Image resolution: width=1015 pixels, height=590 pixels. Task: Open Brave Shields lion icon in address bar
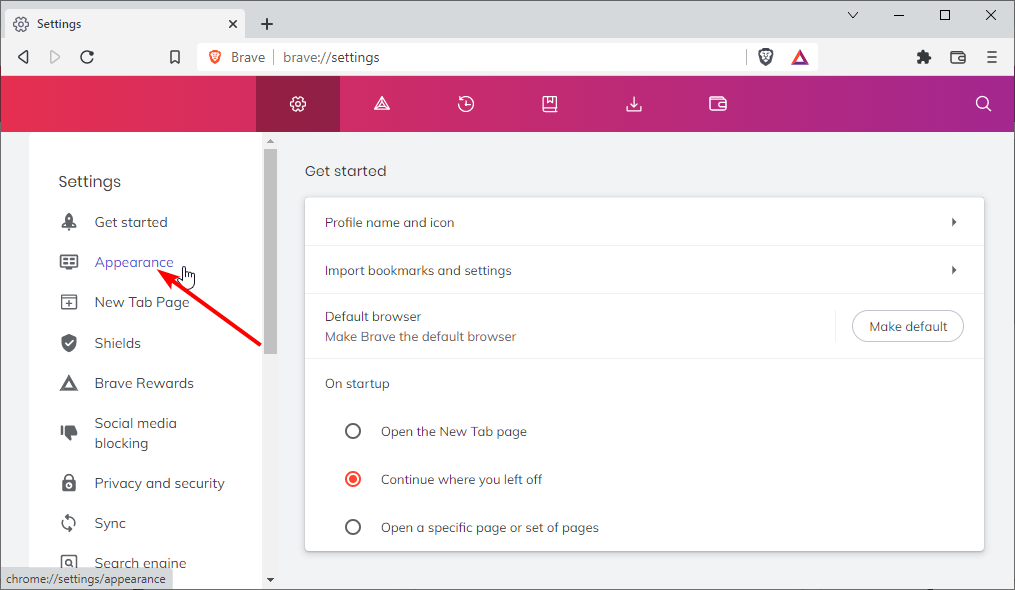pyautogui.click(x=766, y=57)
